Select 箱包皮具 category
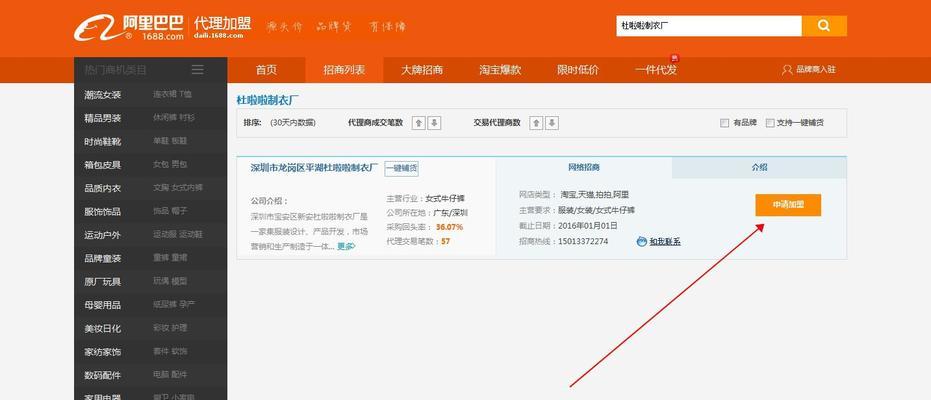 tap(103, 165)
